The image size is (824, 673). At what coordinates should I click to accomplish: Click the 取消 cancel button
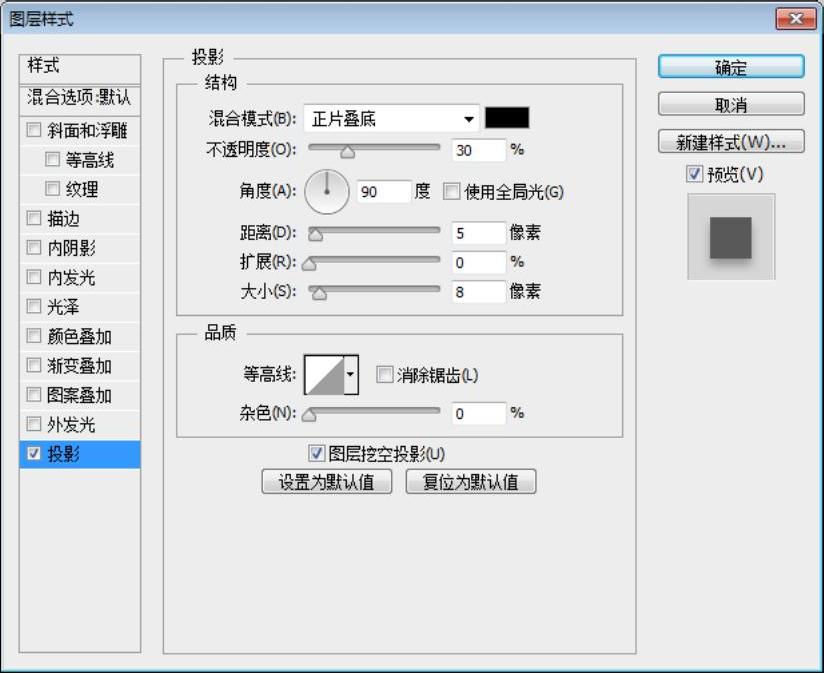coord(731,104)
